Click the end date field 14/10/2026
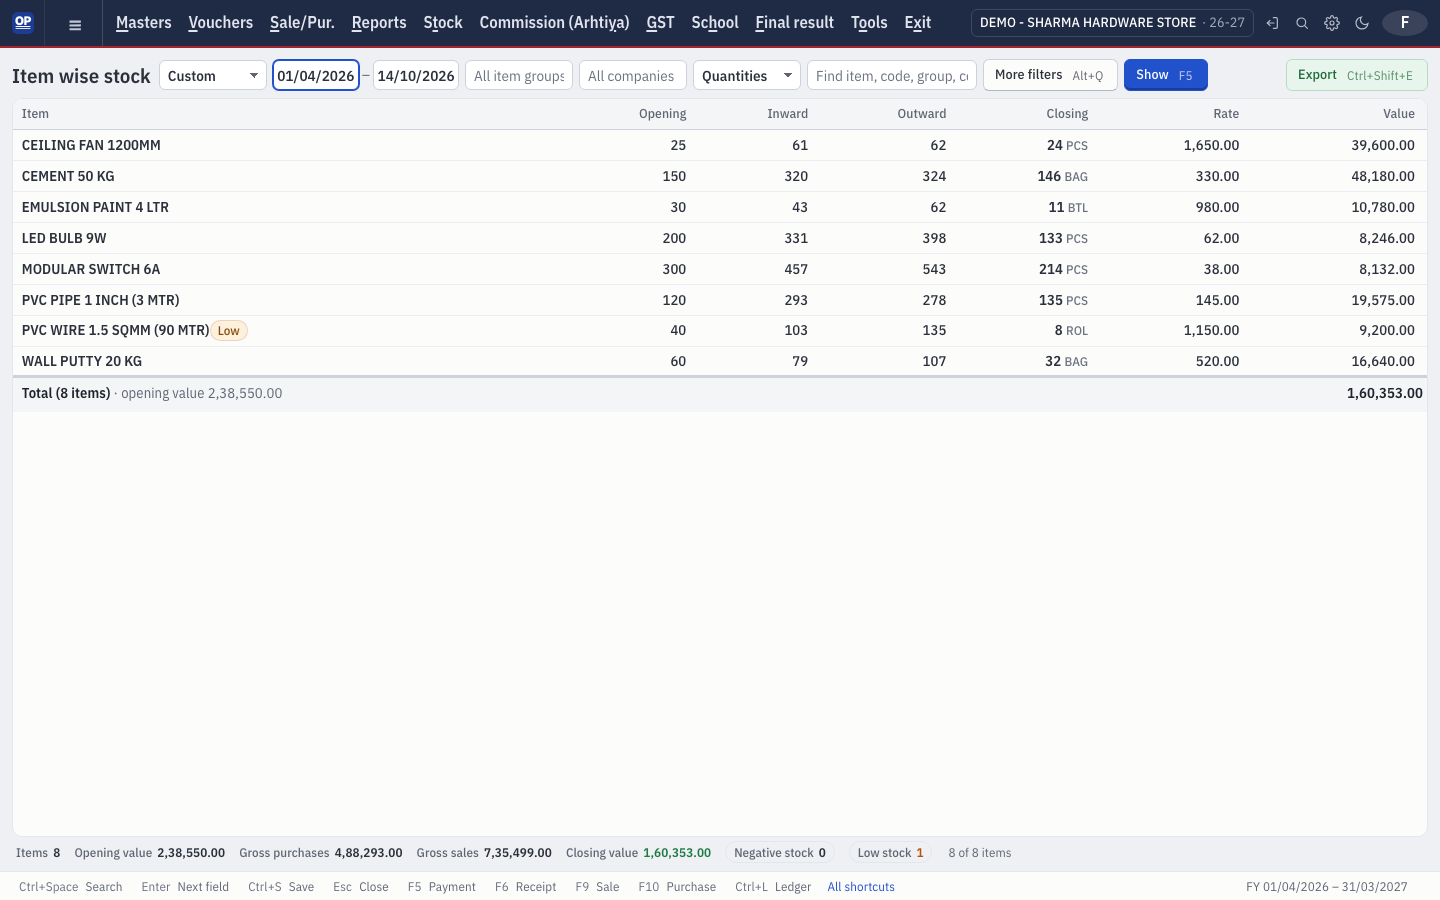The width and height of the screenshot is (1440, 900). click(x=416, y=76)
